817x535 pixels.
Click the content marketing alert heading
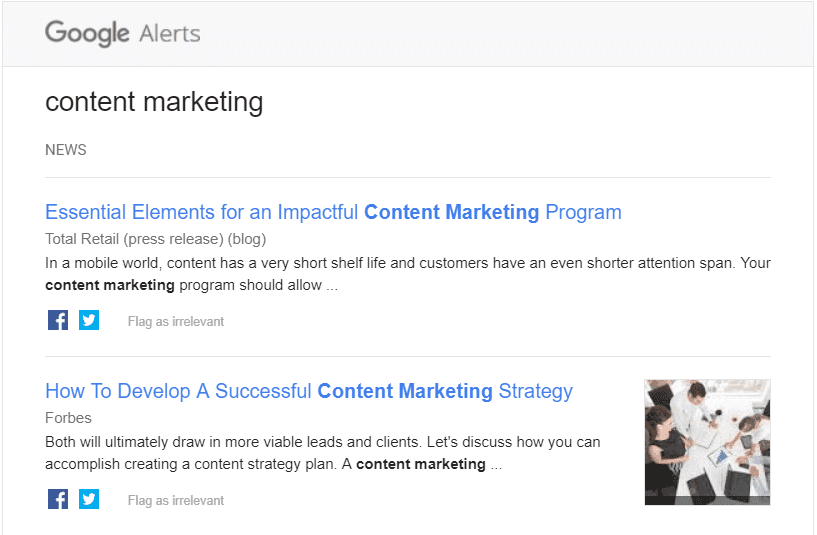pyautogui.click(x=154, y=102)
